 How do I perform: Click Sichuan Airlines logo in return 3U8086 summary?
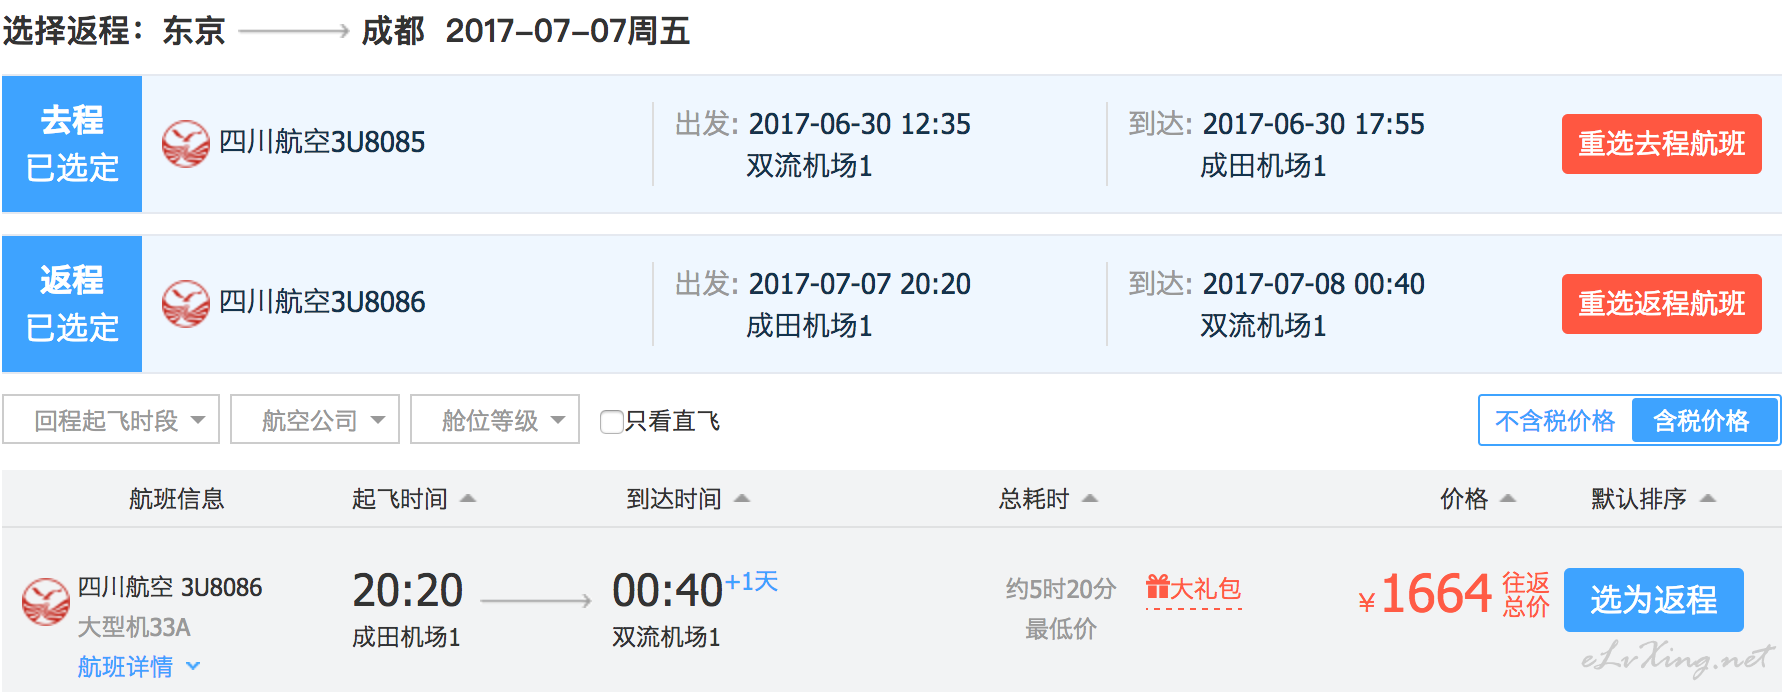[186, 303]
